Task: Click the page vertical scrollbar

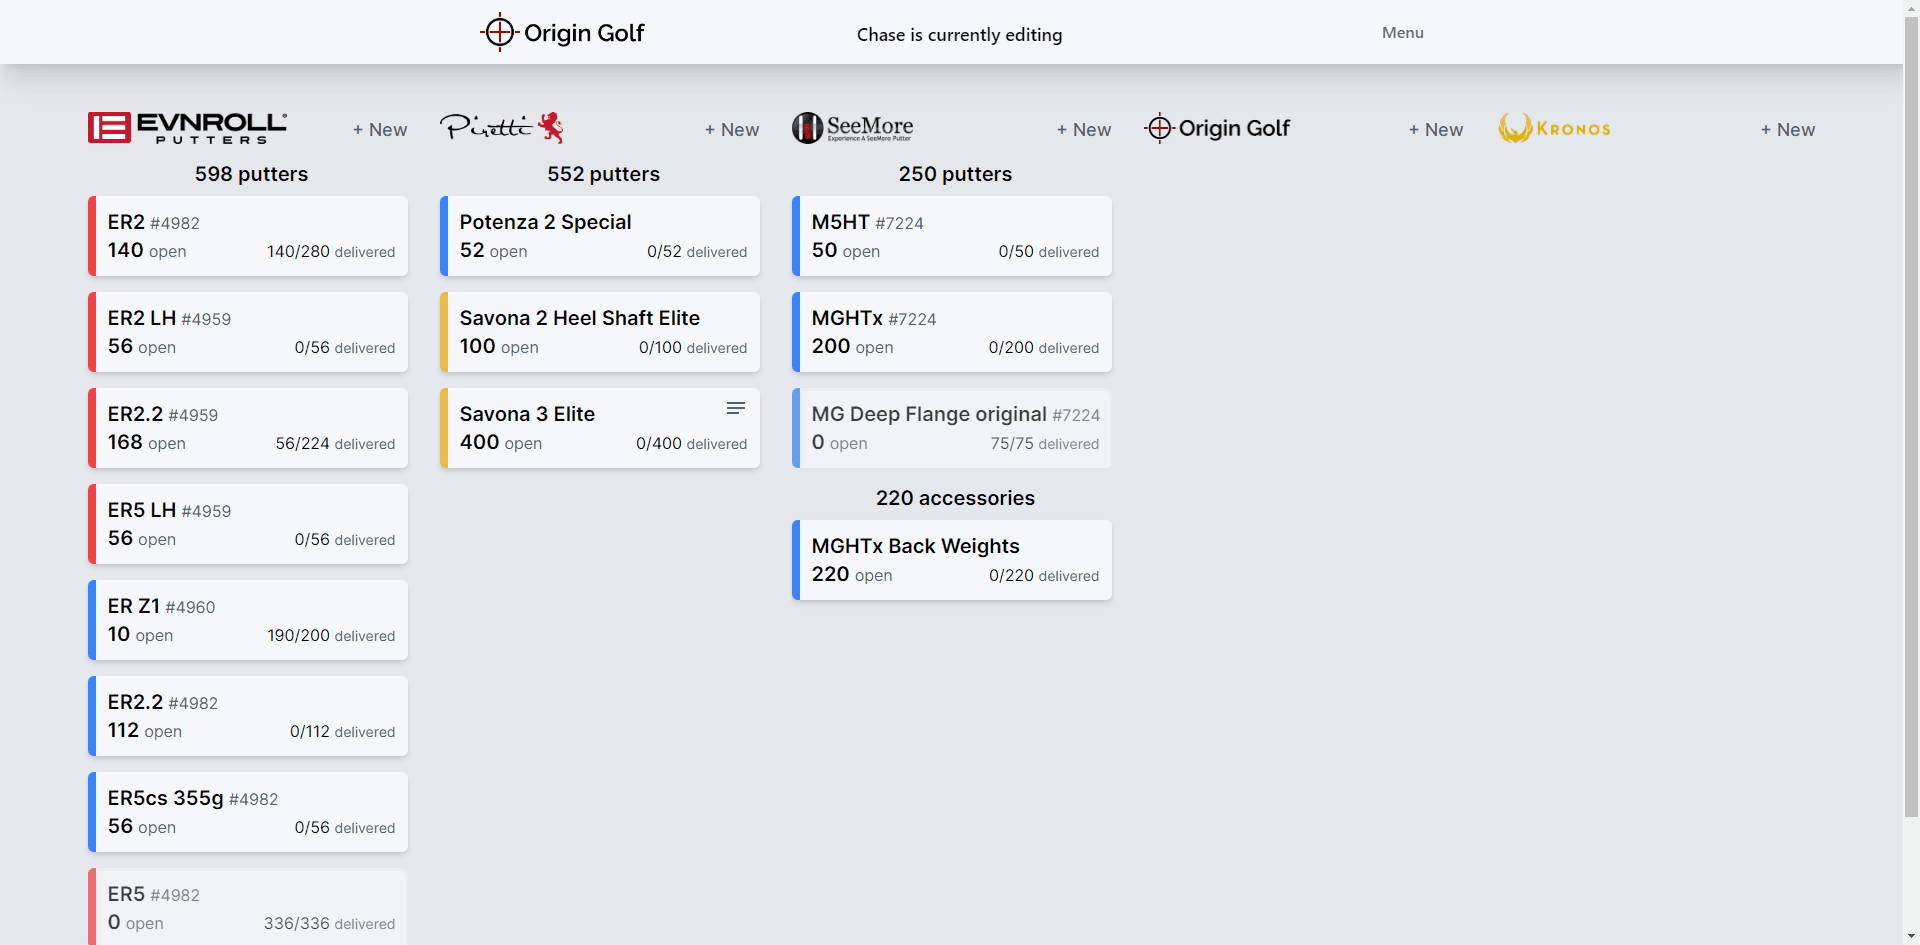Action: coord(1911,400)
